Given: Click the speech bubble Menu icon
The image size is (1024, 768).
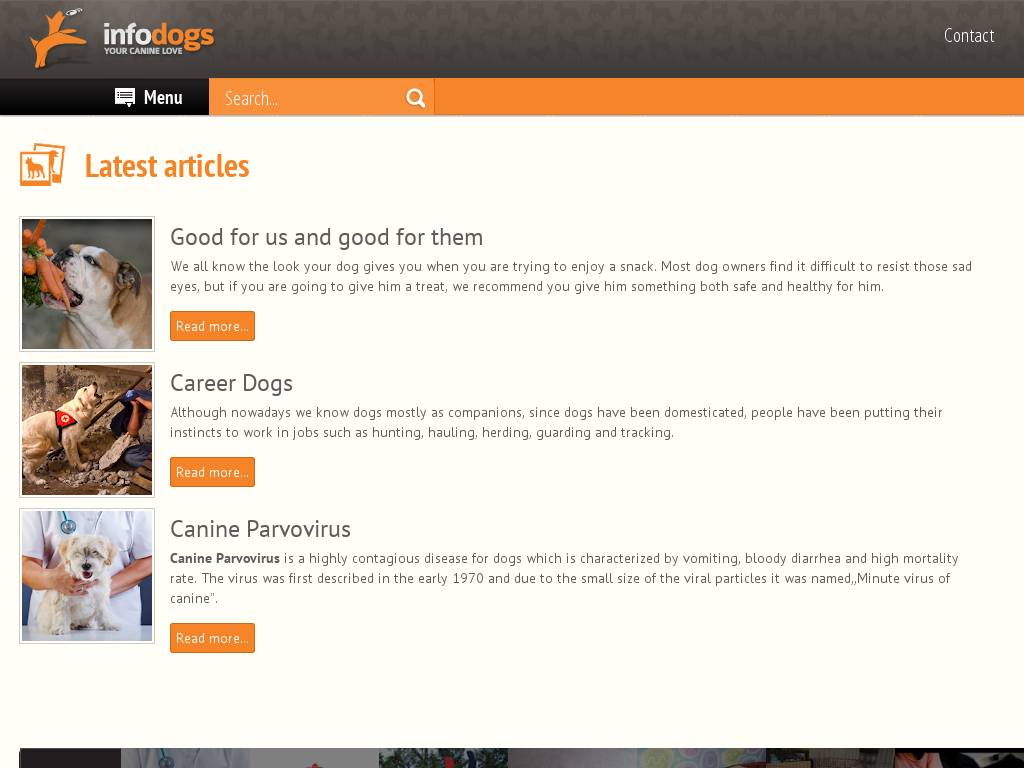Looking at the screenshot, I should [125, 97].
